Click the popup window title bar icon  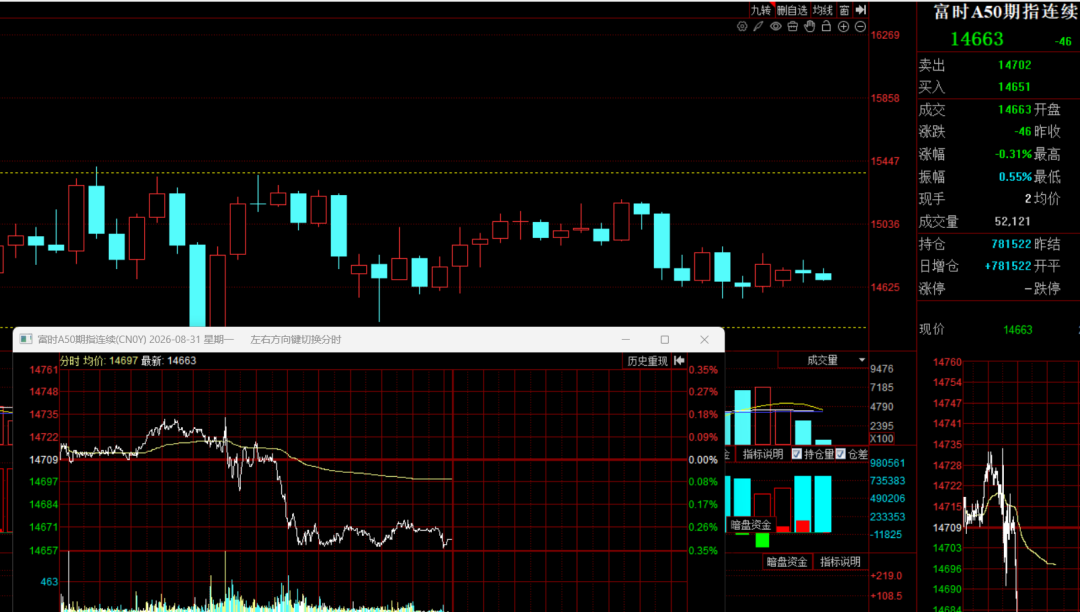coord(25,339)
